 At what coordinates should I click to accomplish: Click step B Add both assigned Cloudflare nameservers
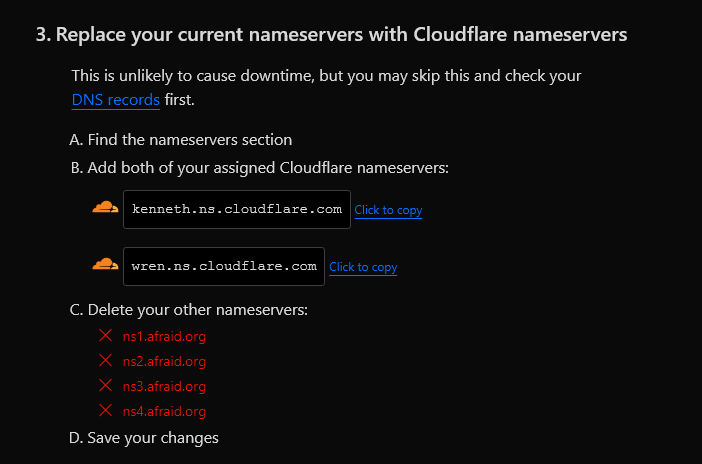pos(260,168)
